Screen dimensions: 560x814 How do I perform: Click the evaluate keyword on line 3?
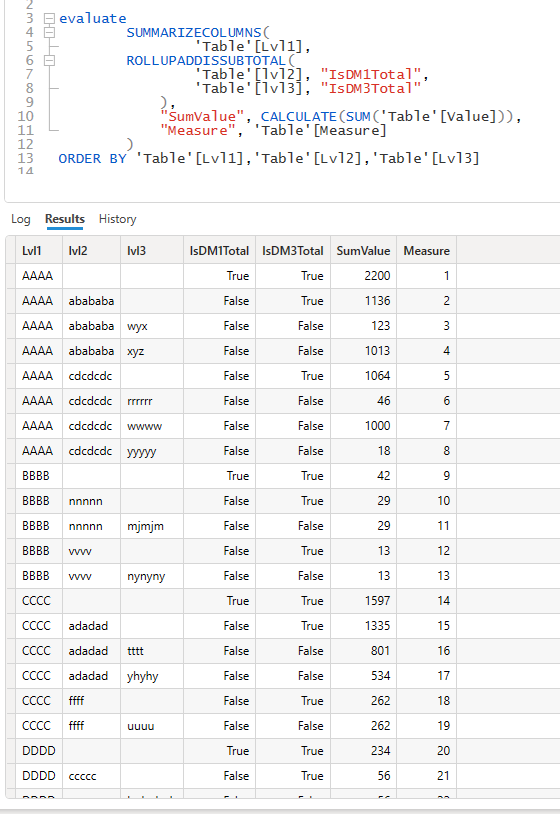[93, 19]
